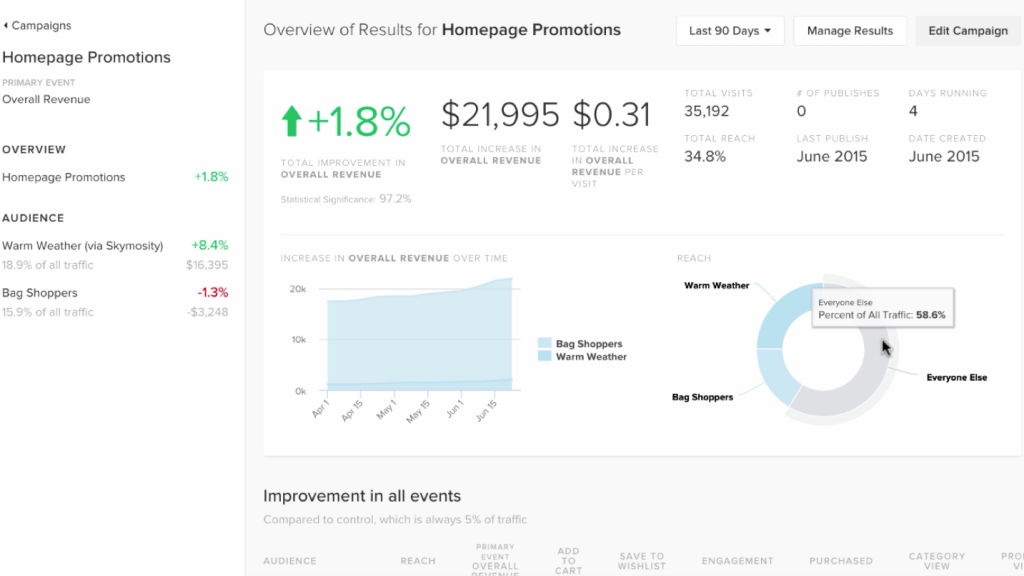Screen dimensions: 1024x576
Task: Select the Warm Weather (via Skymosity) audience
Action: (x=82, y=245)
